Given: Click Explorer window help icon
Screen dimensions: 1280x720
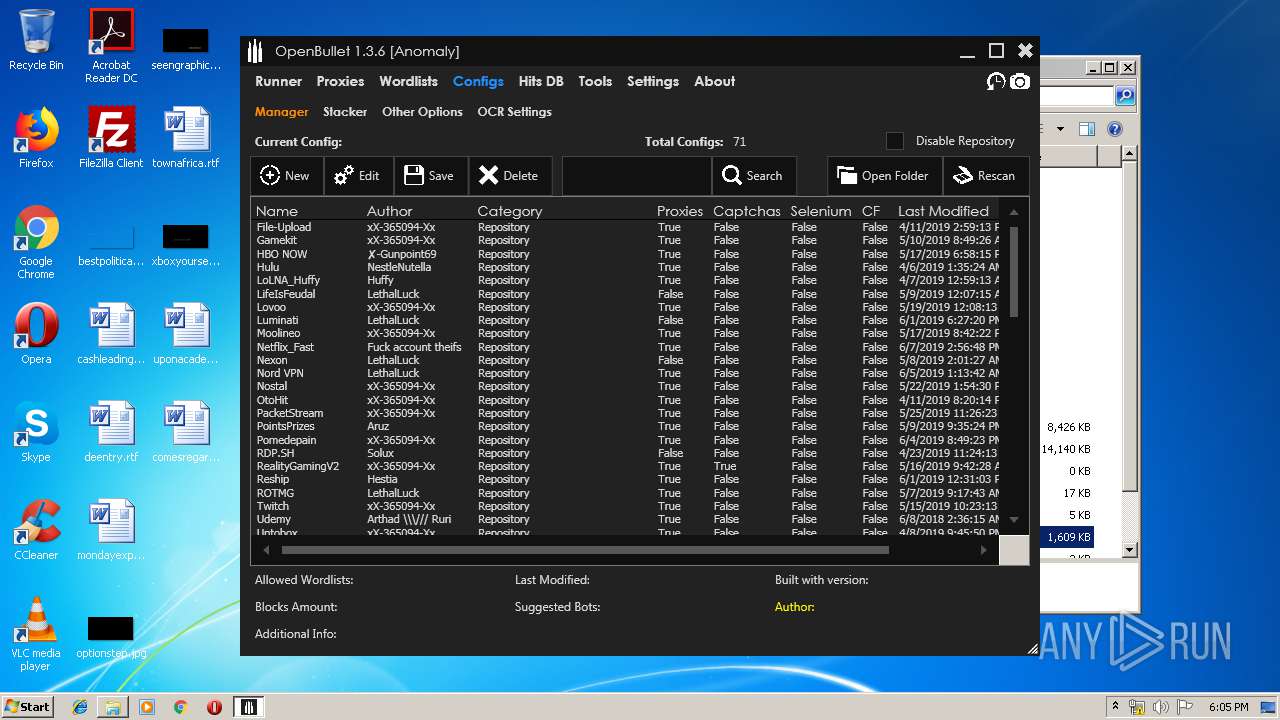Looking at the screenshot, I should coord(1115,129).
